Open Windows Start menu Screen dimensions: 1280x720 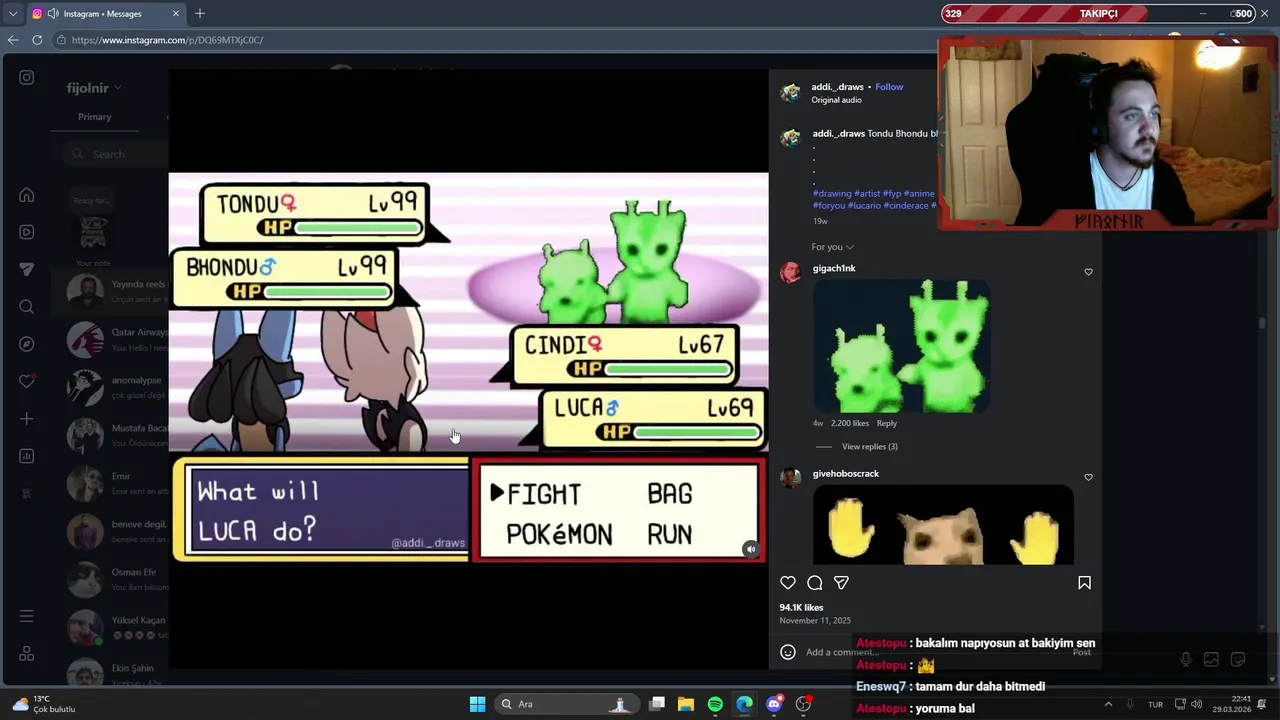[477, 704]
